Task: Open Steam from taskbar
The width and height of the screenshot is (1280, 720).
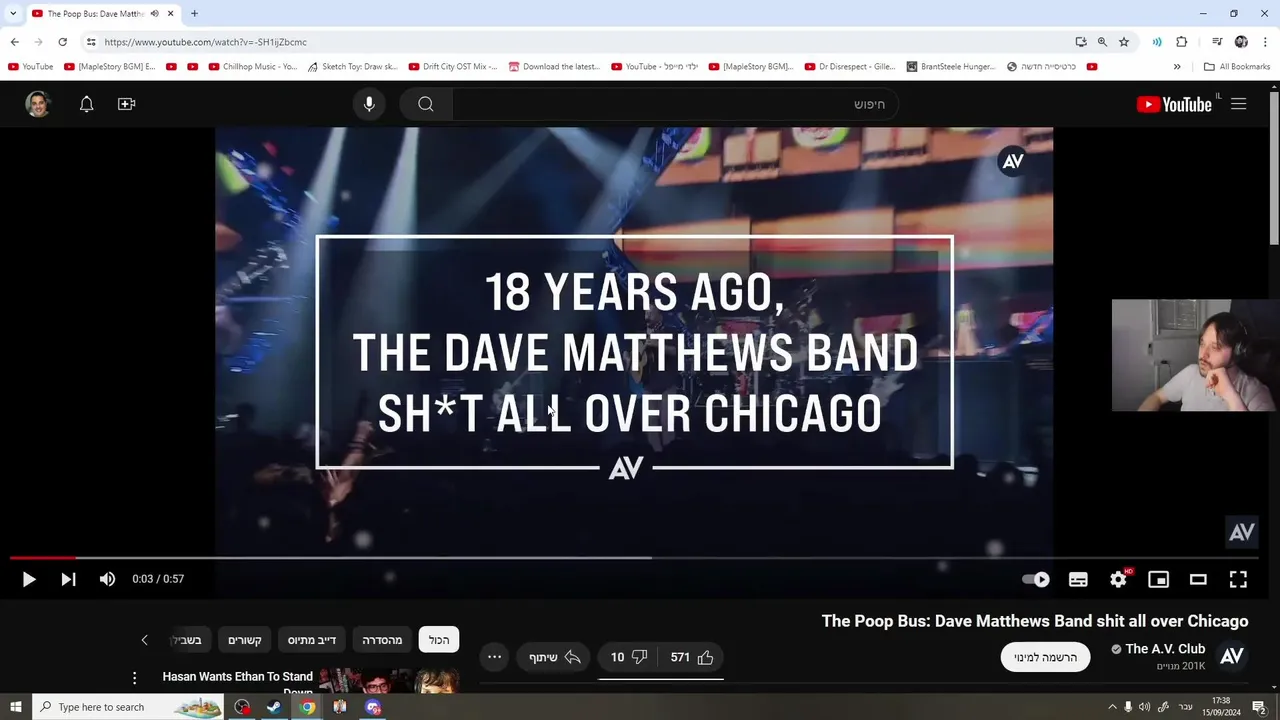Action: tap(274, 707)
